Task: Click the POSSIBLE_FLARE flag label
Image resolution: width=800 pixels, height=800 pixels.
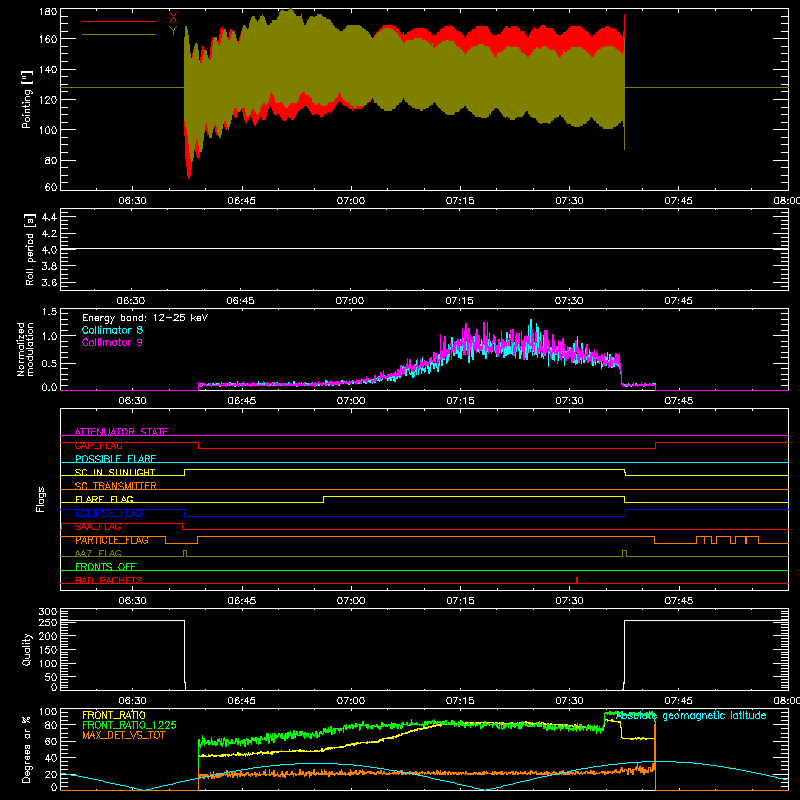Action: [x=115, y=459]
